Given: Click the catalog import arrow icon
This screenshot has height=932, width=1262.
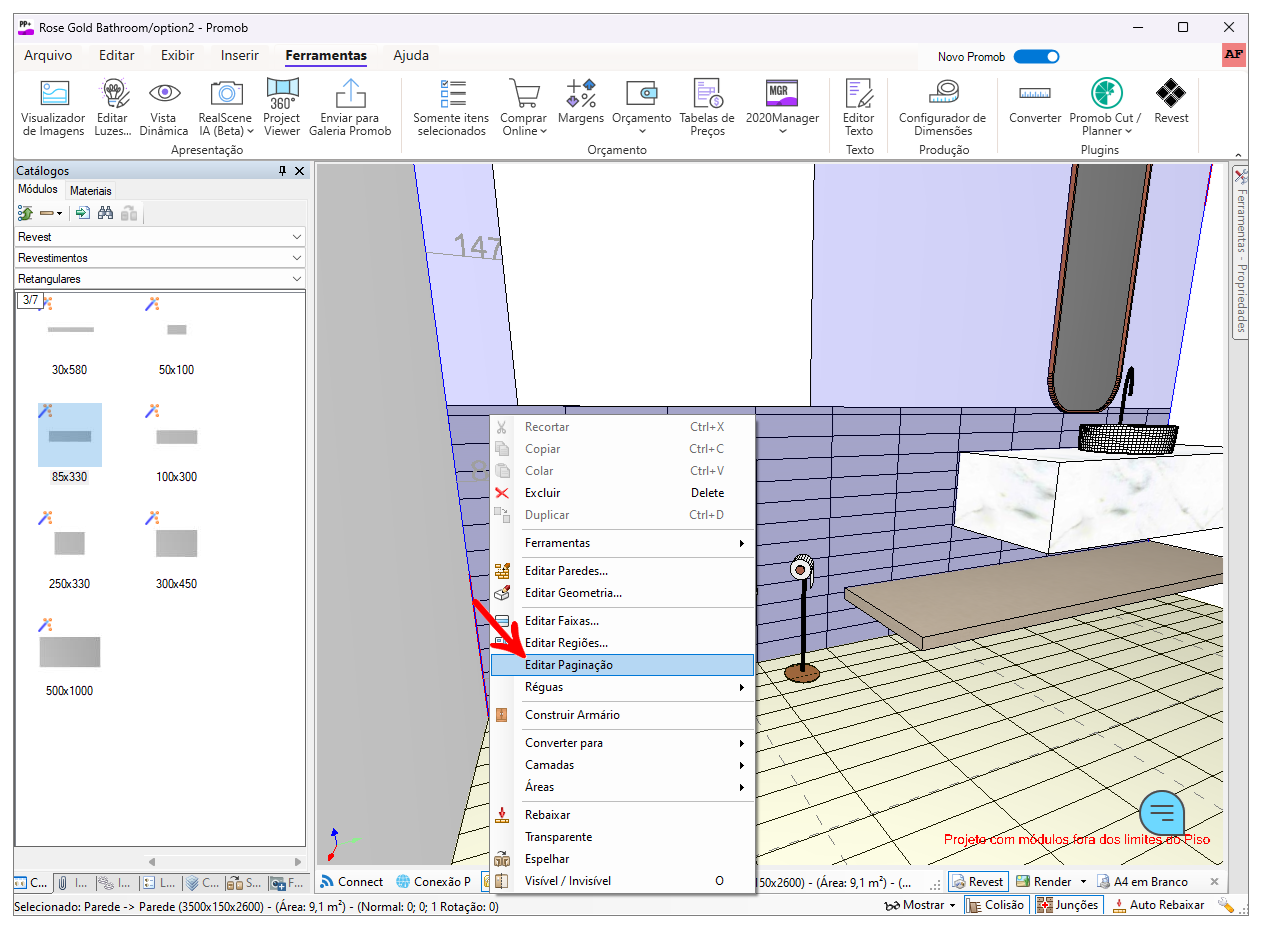Looking at the screenshot, I should click(x=83, y=213).
